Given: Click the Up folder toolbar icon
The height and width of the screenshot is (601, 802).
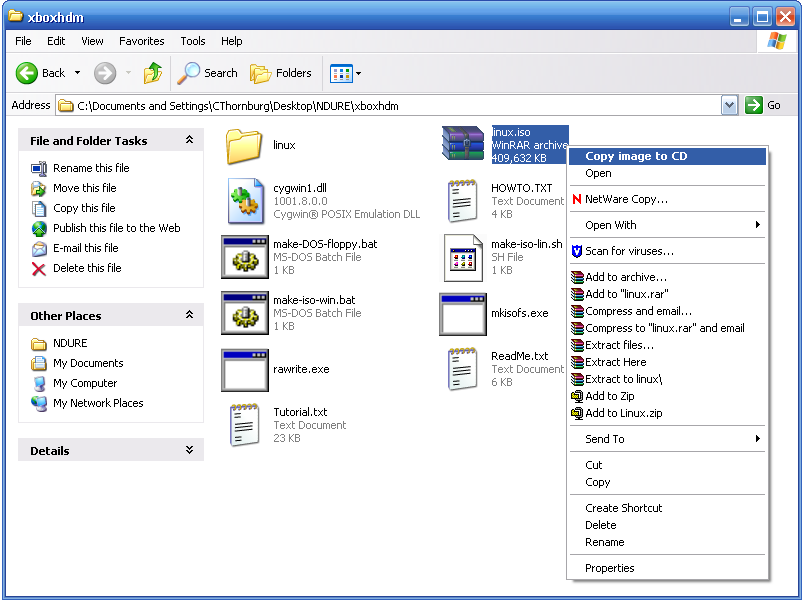Looking at the screenshot, I should pos(153,73).
